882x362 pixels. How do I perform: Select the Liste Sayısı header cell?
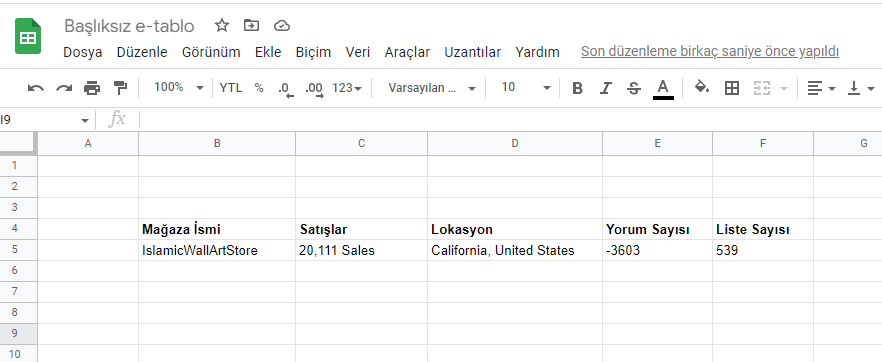763,229
